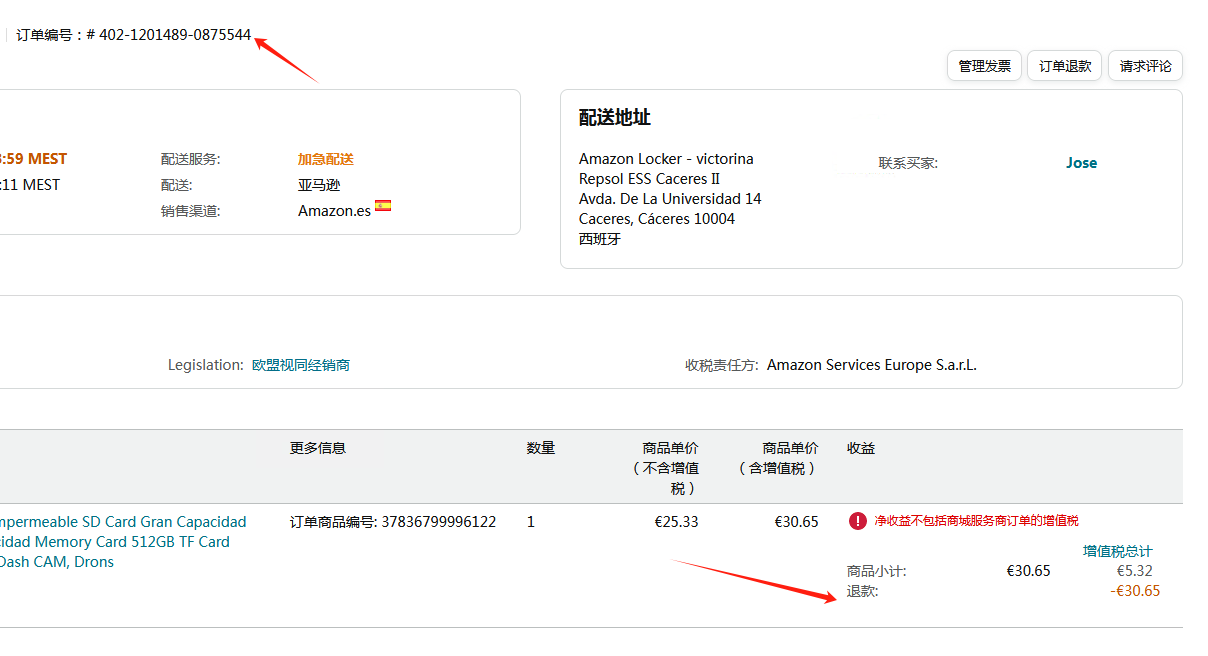Click the 配送地址 section heading
This screenshot has width=1208, height=656.
[x=615, y=118]
